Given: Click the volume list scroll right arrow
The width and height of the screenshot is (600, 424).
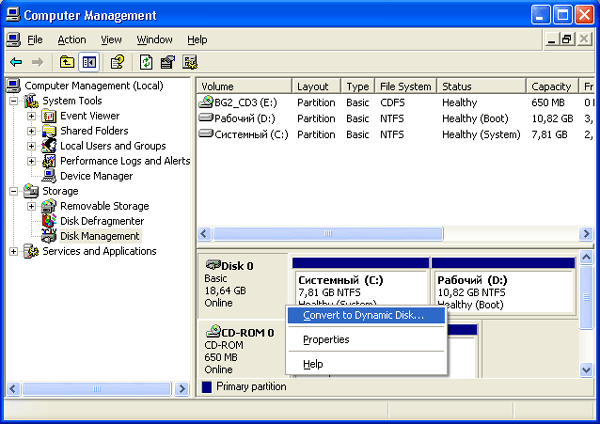Looking at the screenshot, I should (586, 234).
